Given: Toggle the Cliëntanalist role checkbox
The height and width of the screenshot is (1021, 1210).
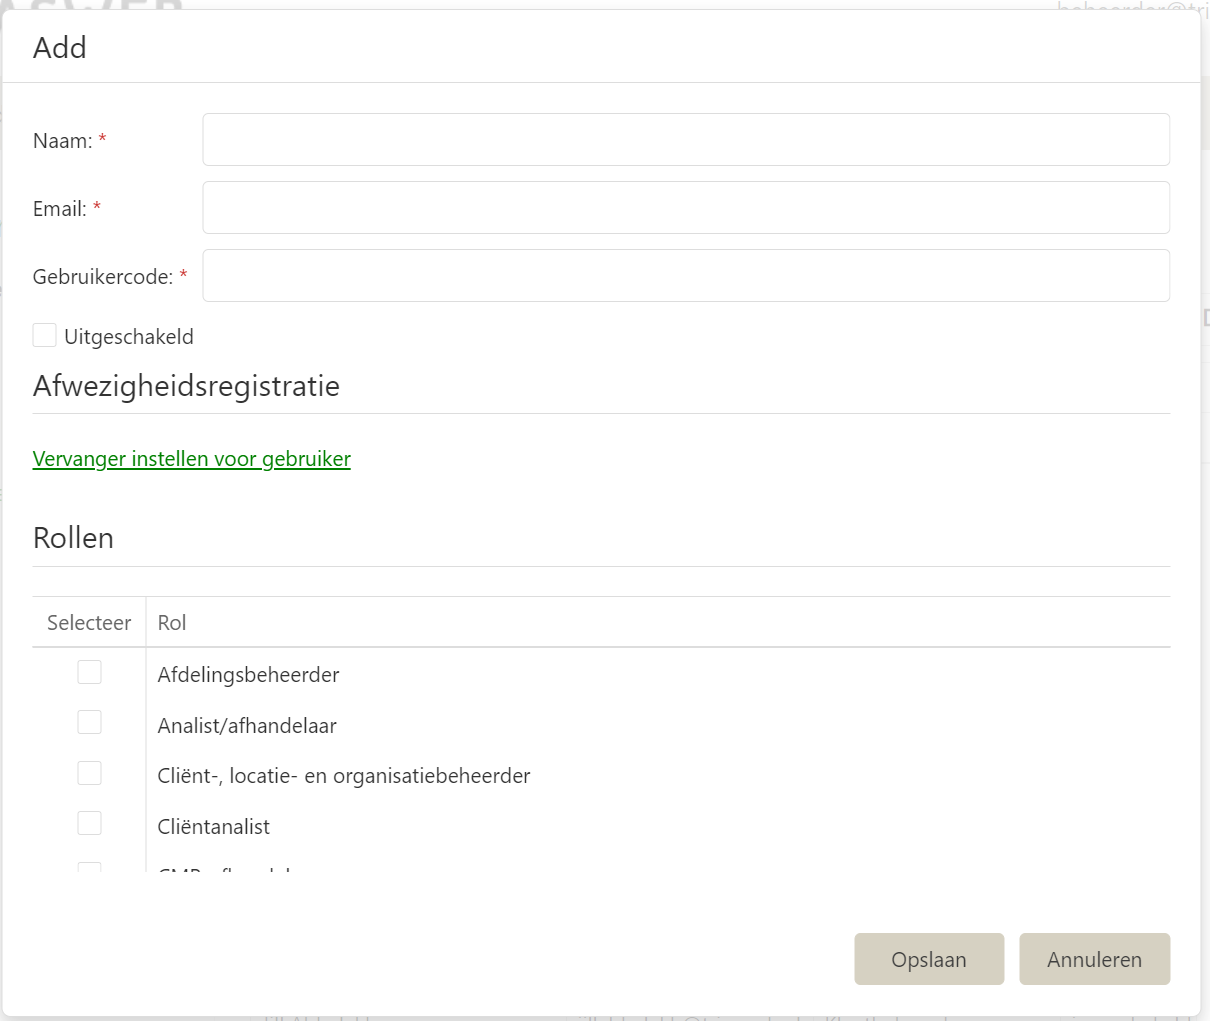Looking at the screenshot, I should (x=90, y=823).
